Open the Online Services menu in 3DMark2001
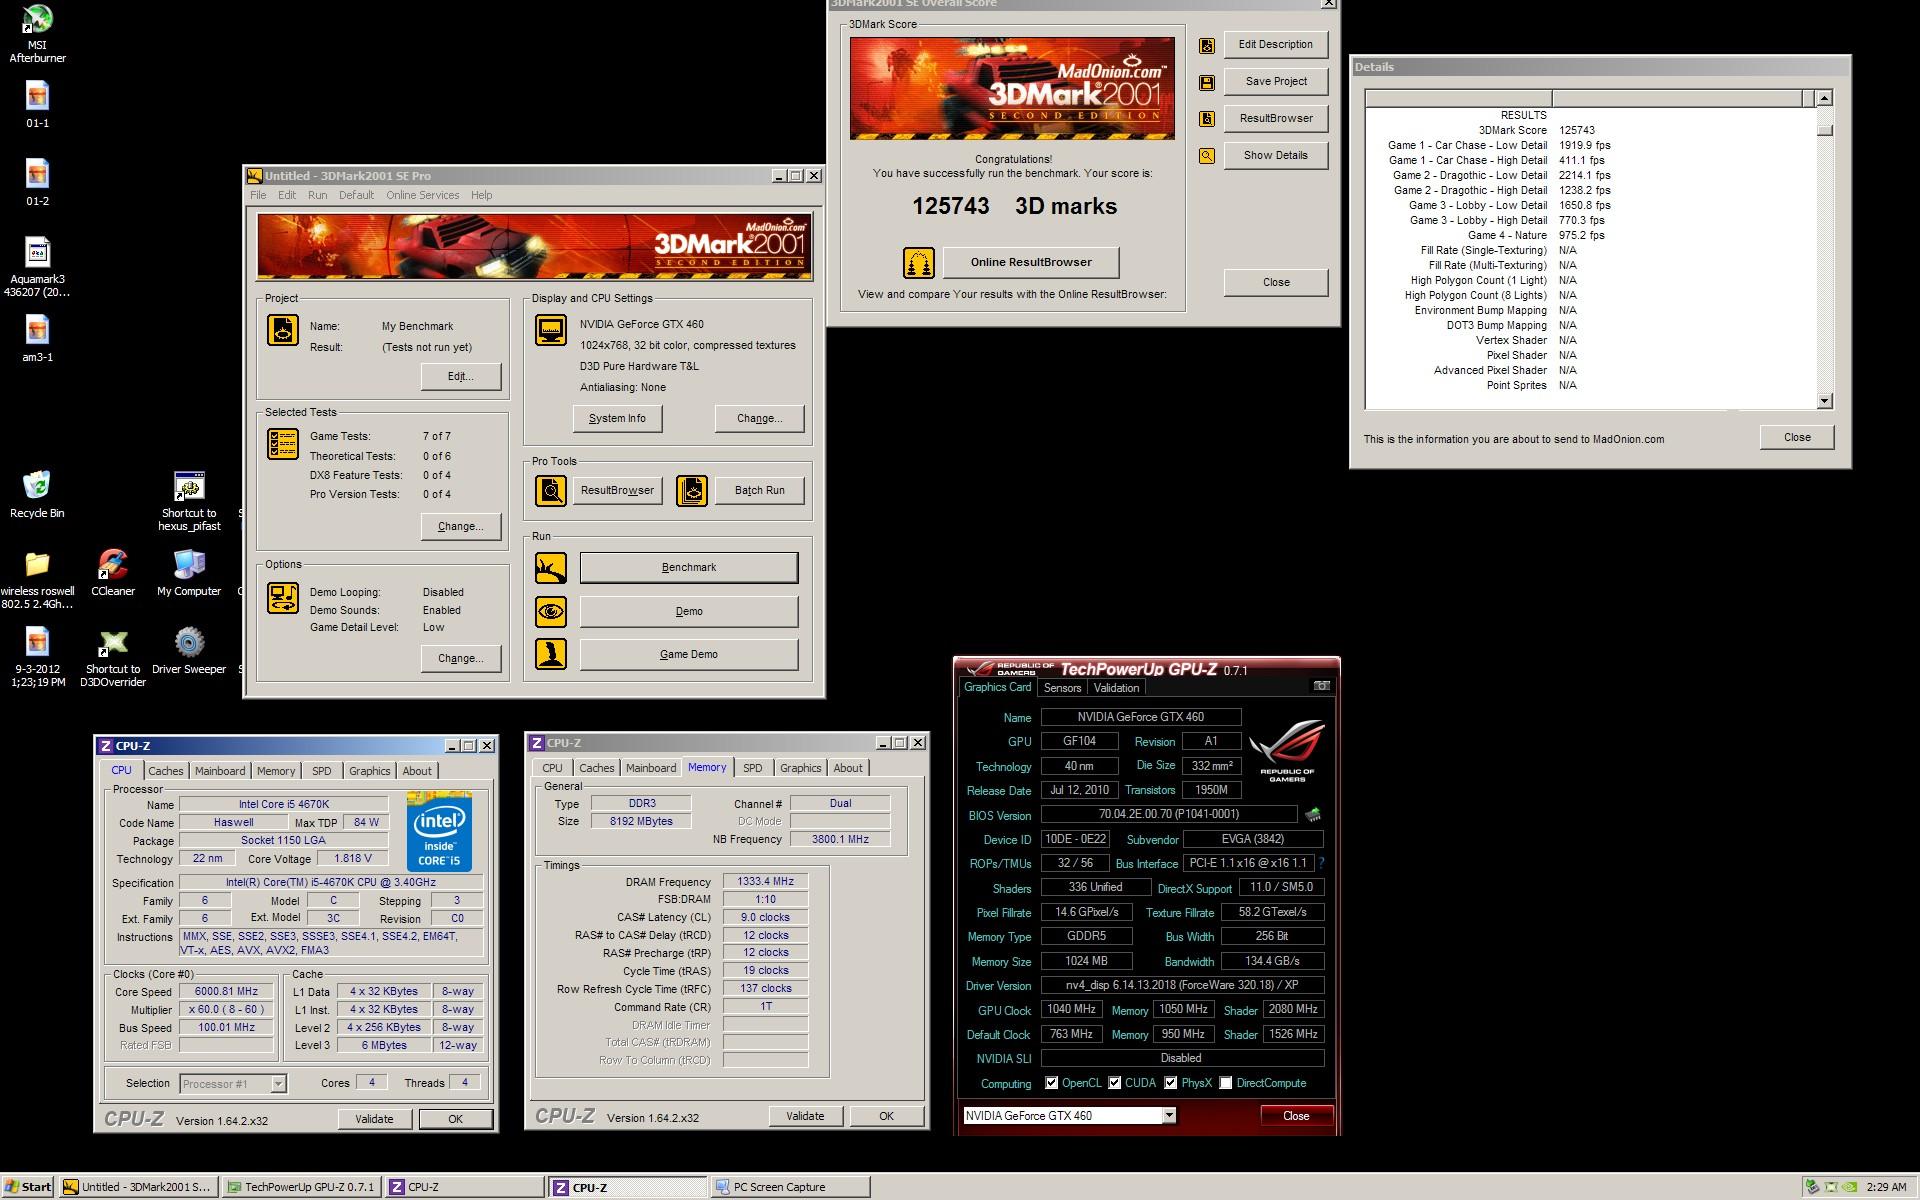Screen dimensions: 1920x1200 (423, 195)
